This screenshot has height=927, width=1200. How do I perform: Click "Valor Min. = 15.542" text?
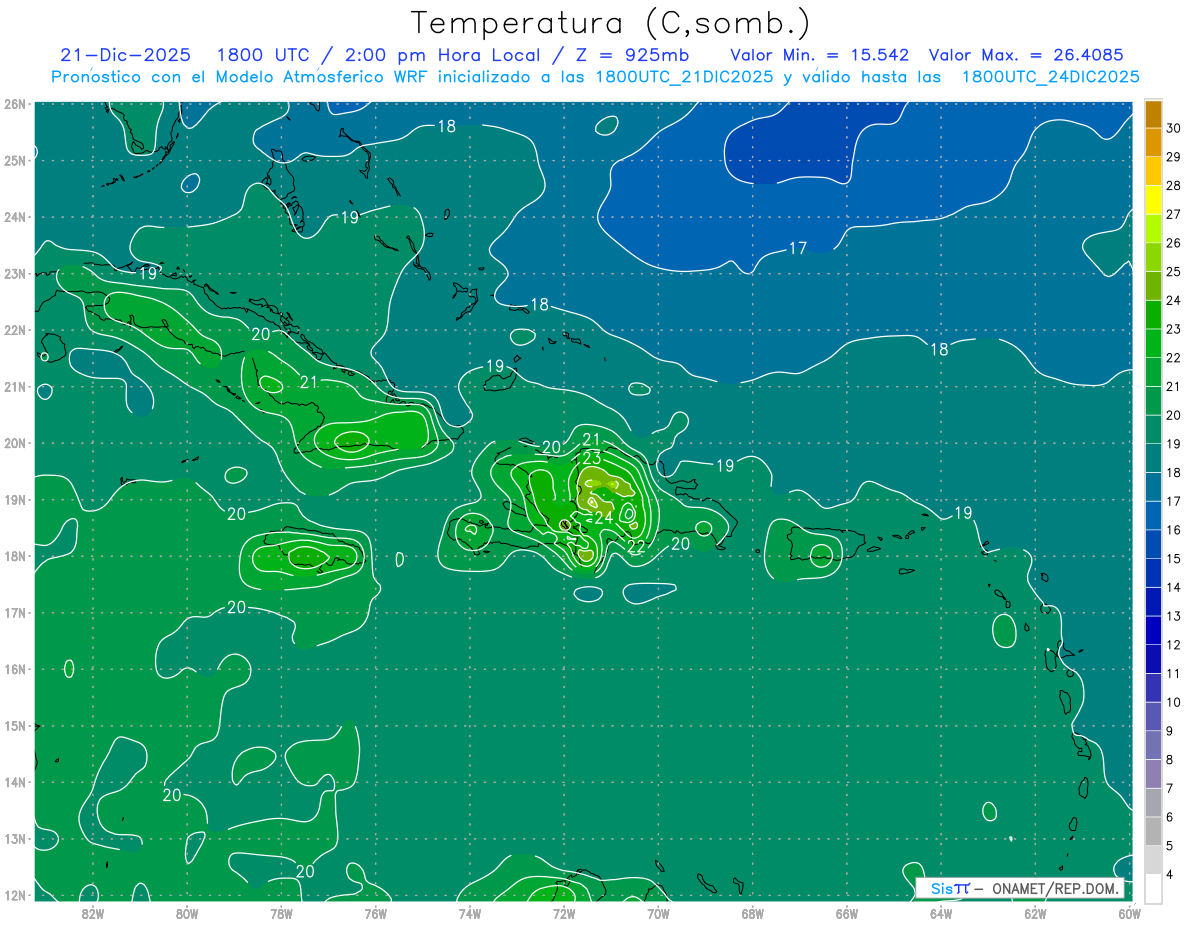click(x=822, y=55)
